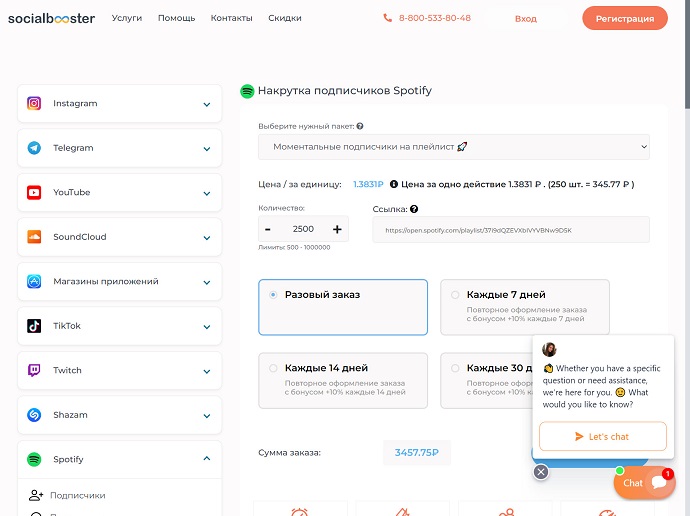Call the 8-800-533-80-48 phone link
Image resolution: width=690 pixels, height=516 pixels.
(x=435, y=18)
